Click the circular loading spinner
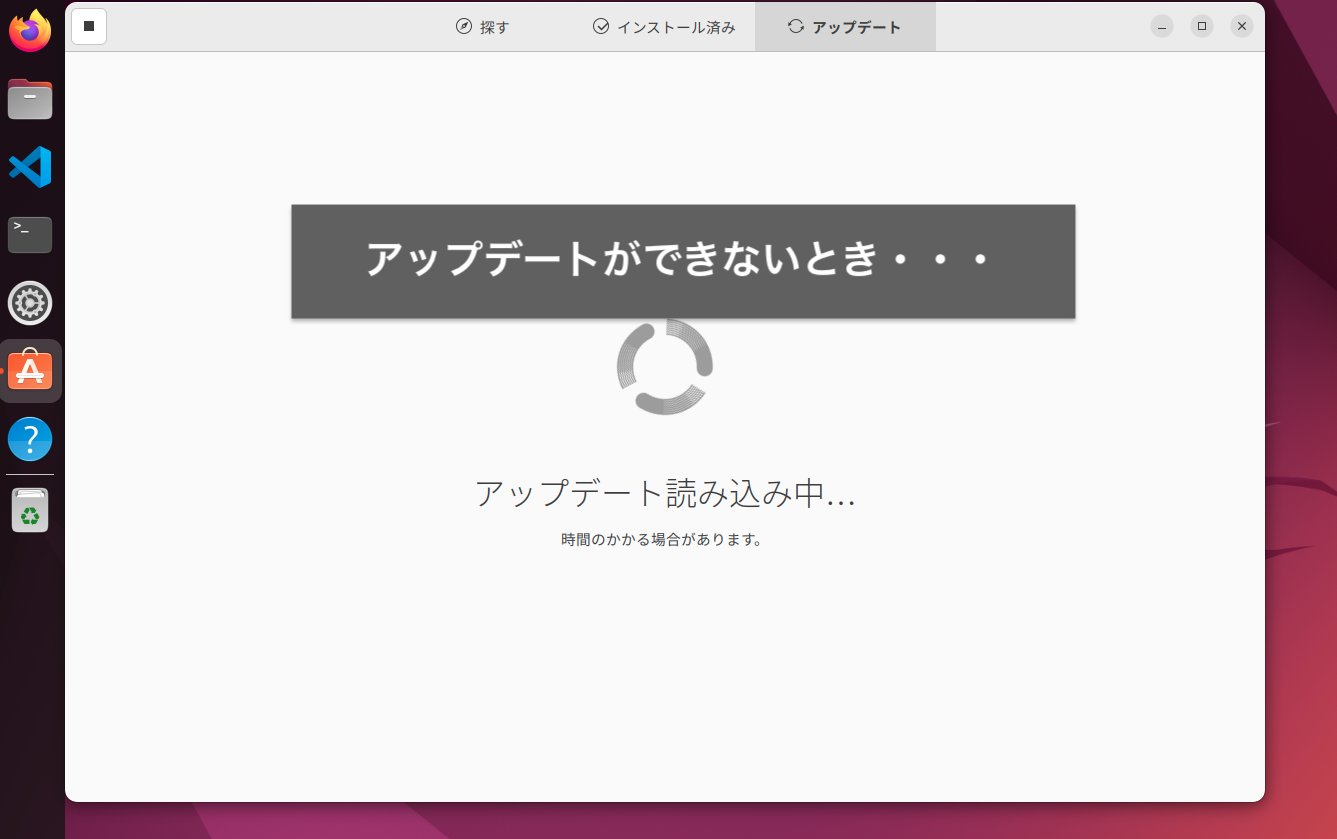1337x839 pixels. [x=665, y=367]
